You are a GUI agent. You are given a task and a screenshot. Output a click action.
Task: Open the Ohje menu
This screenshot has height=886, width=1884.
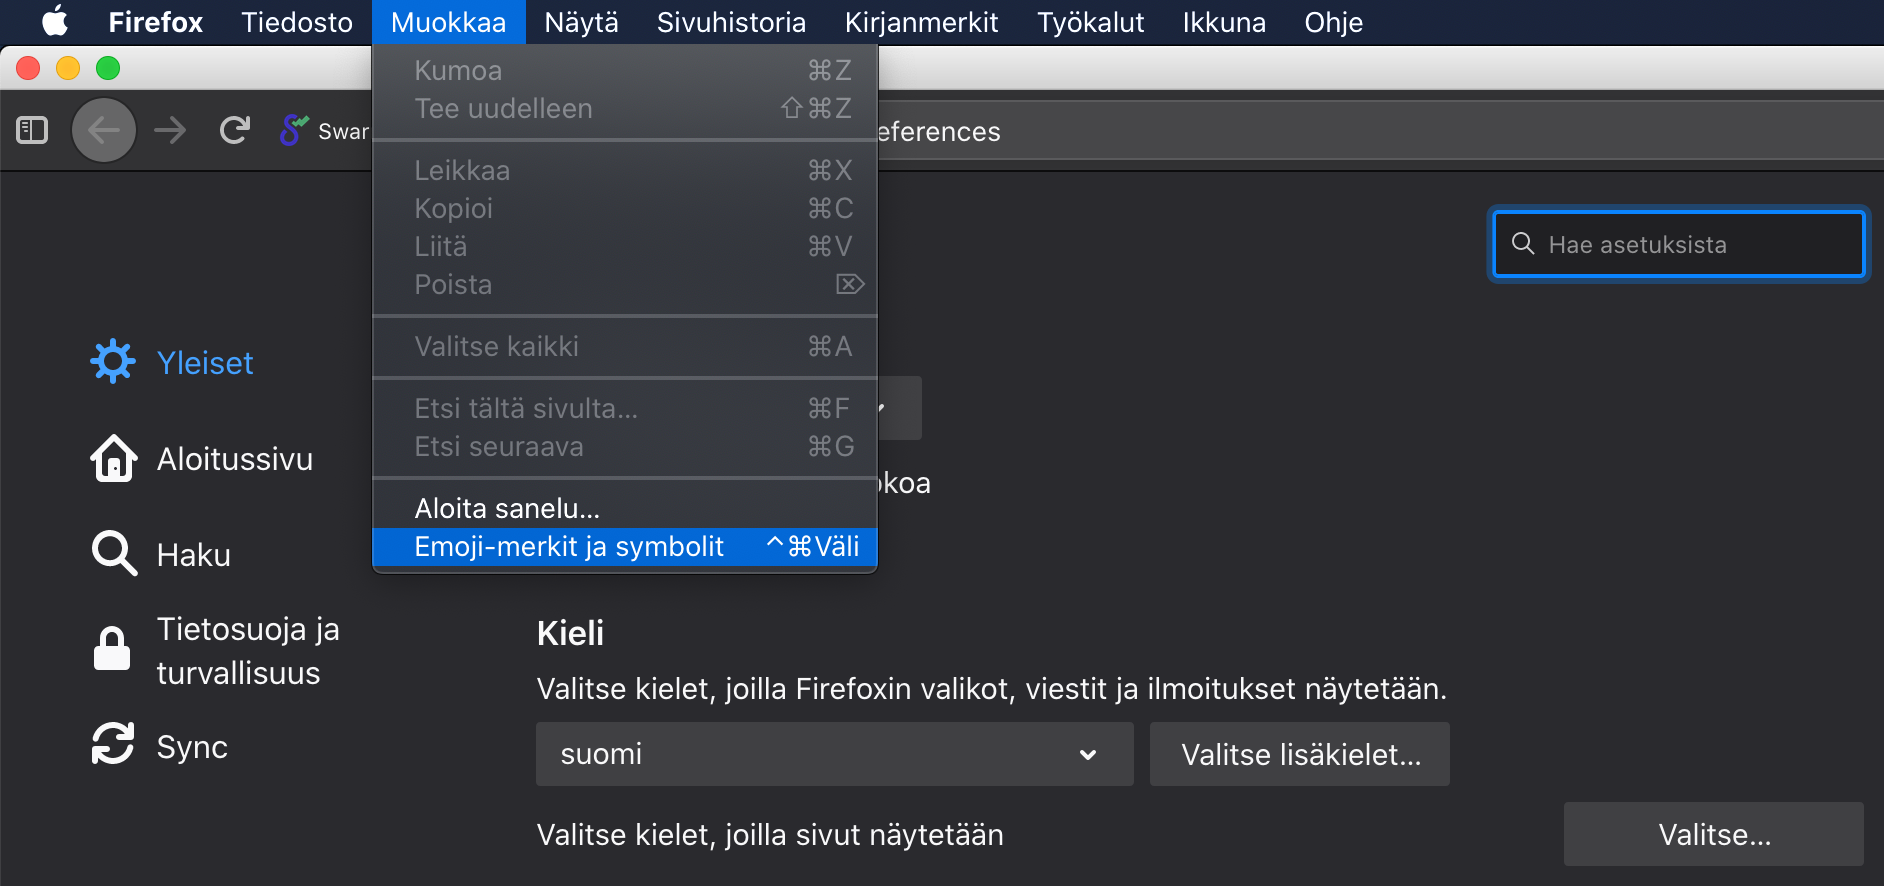click(x=1333, y=22)
